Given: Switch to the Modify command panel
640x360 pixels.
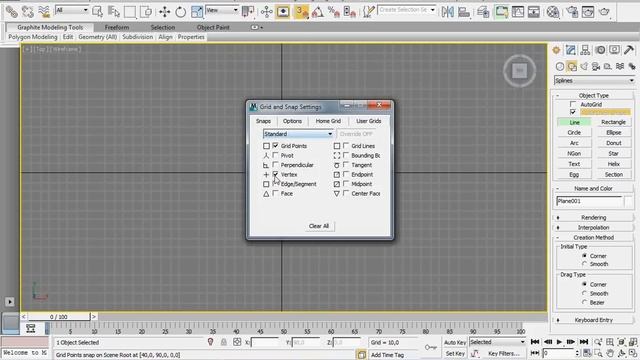Looking at the screenshot, I should pos(571,50).
